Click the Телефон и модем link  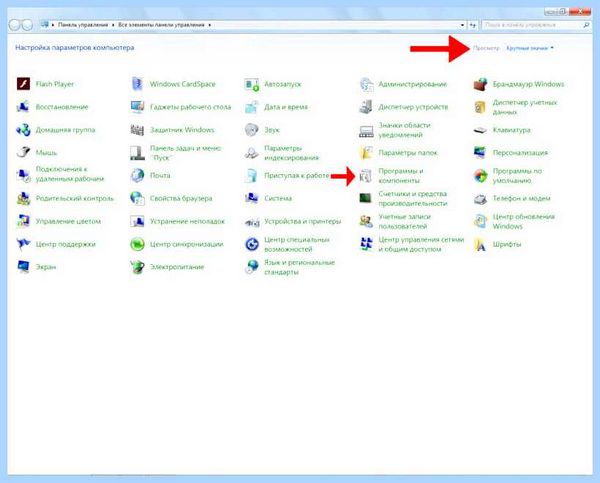(x=522, y=198)
